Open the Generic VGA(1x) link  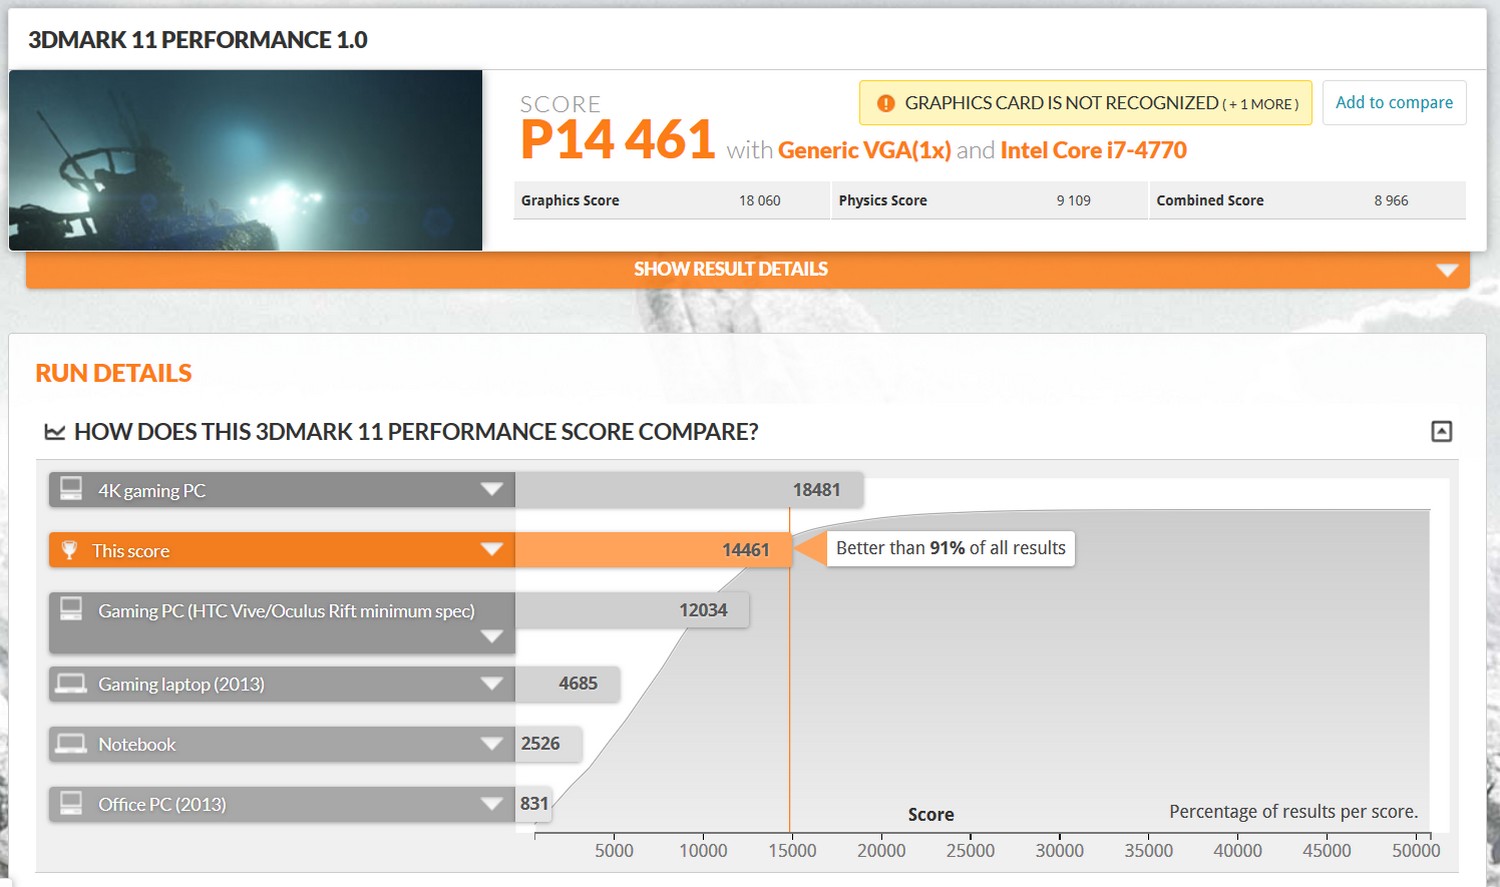click(864, 150)
